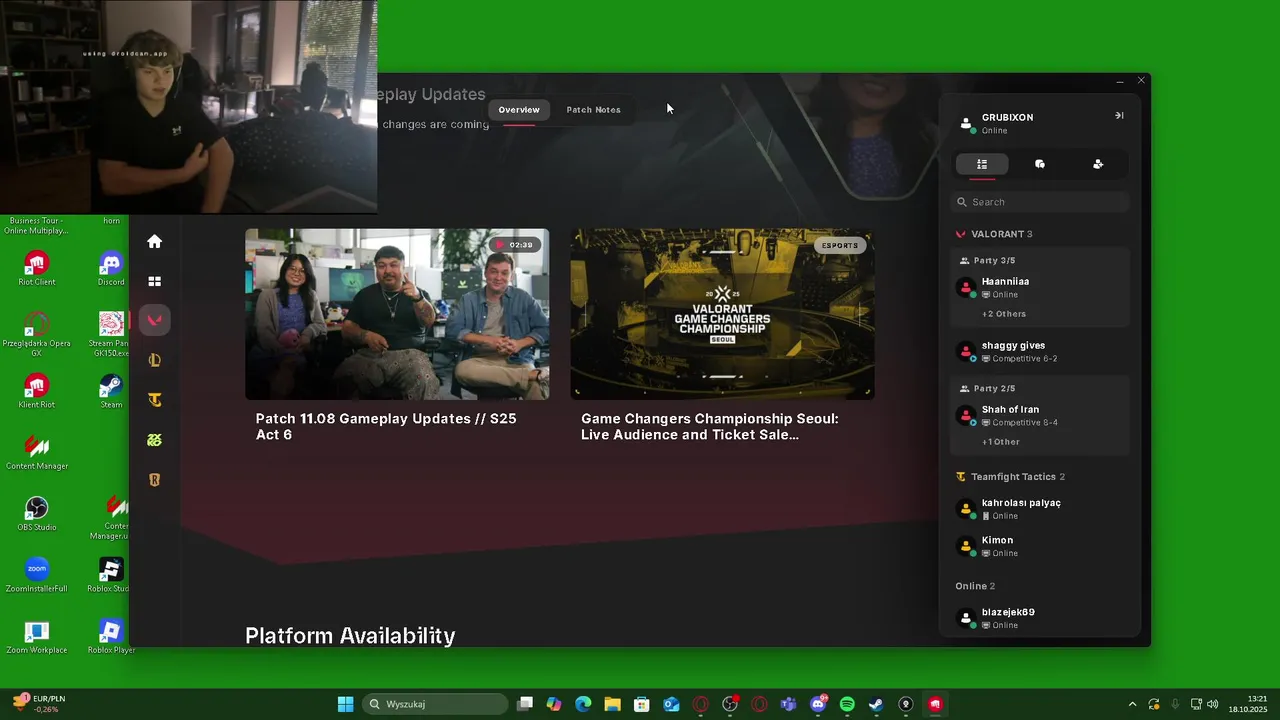This screenshot has height=720, width=1280.
Task: Select Roblox Player desktop shortcut
Action: click(x=111, y=637)
